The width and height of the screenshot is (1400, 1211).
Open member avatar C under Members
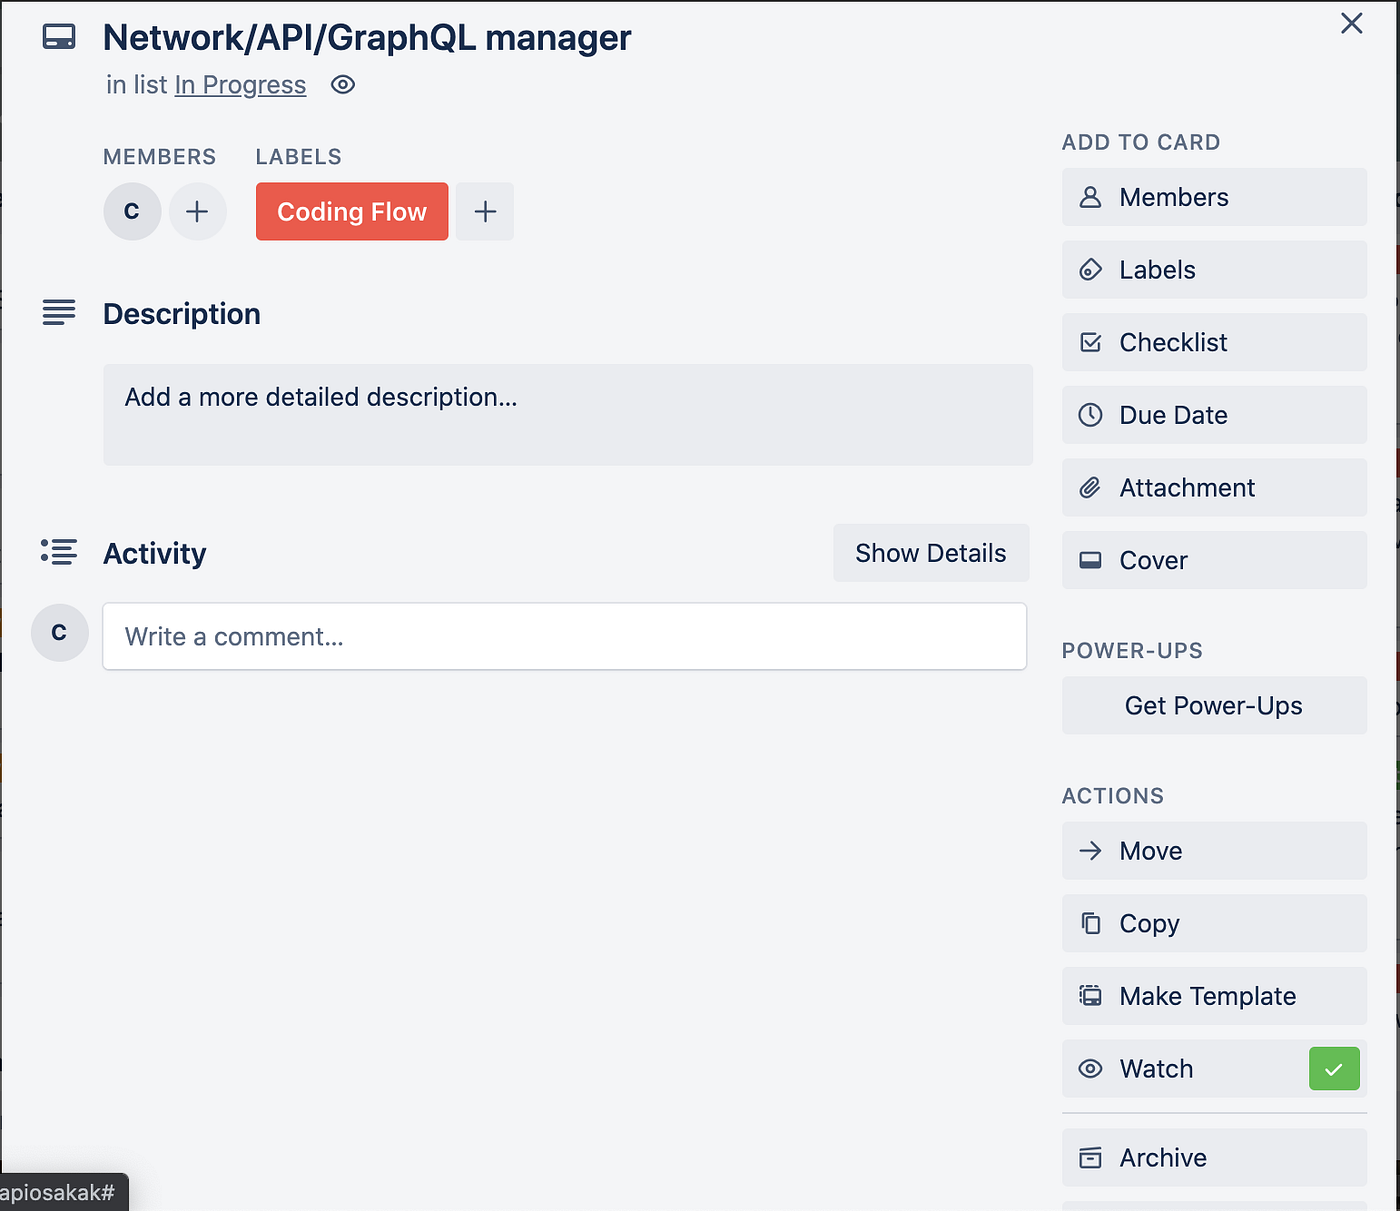coord(132,212)
